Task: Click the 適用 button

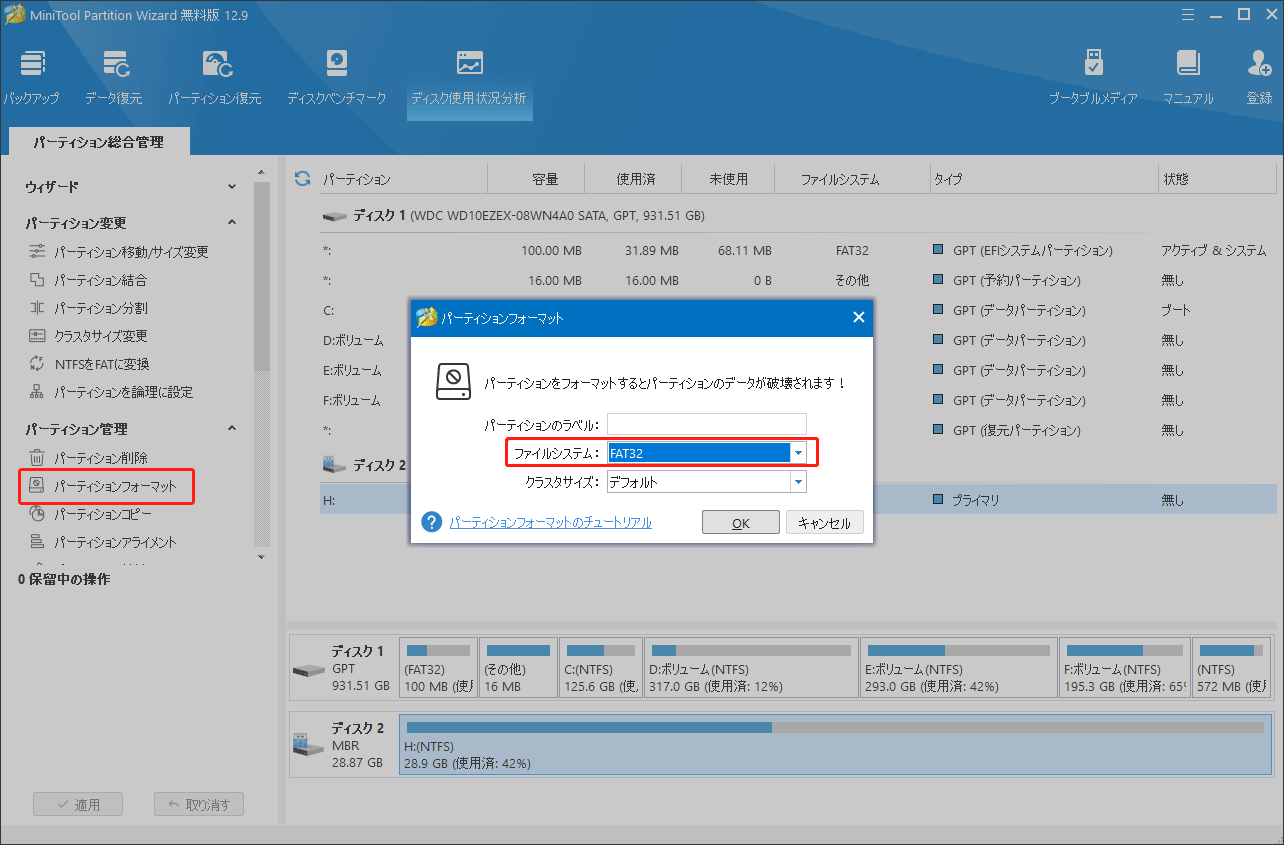Action: (x=77, y=804)
